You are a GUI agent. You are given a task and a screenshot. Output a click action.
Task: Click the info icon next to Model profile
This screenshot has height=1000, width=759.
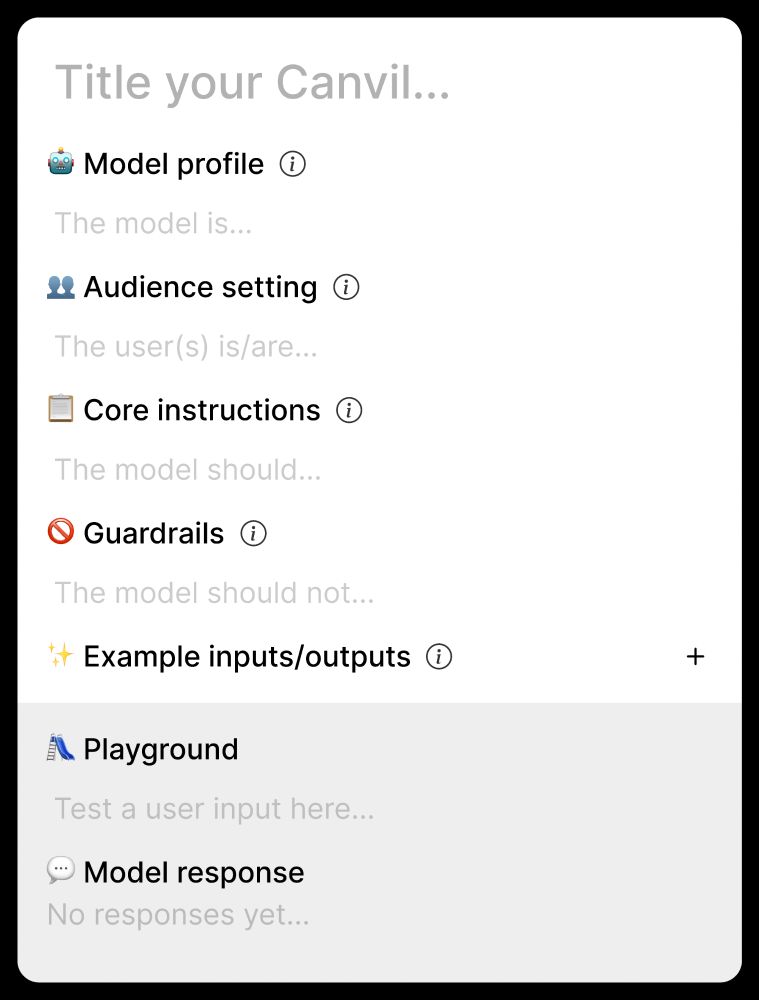293,164
